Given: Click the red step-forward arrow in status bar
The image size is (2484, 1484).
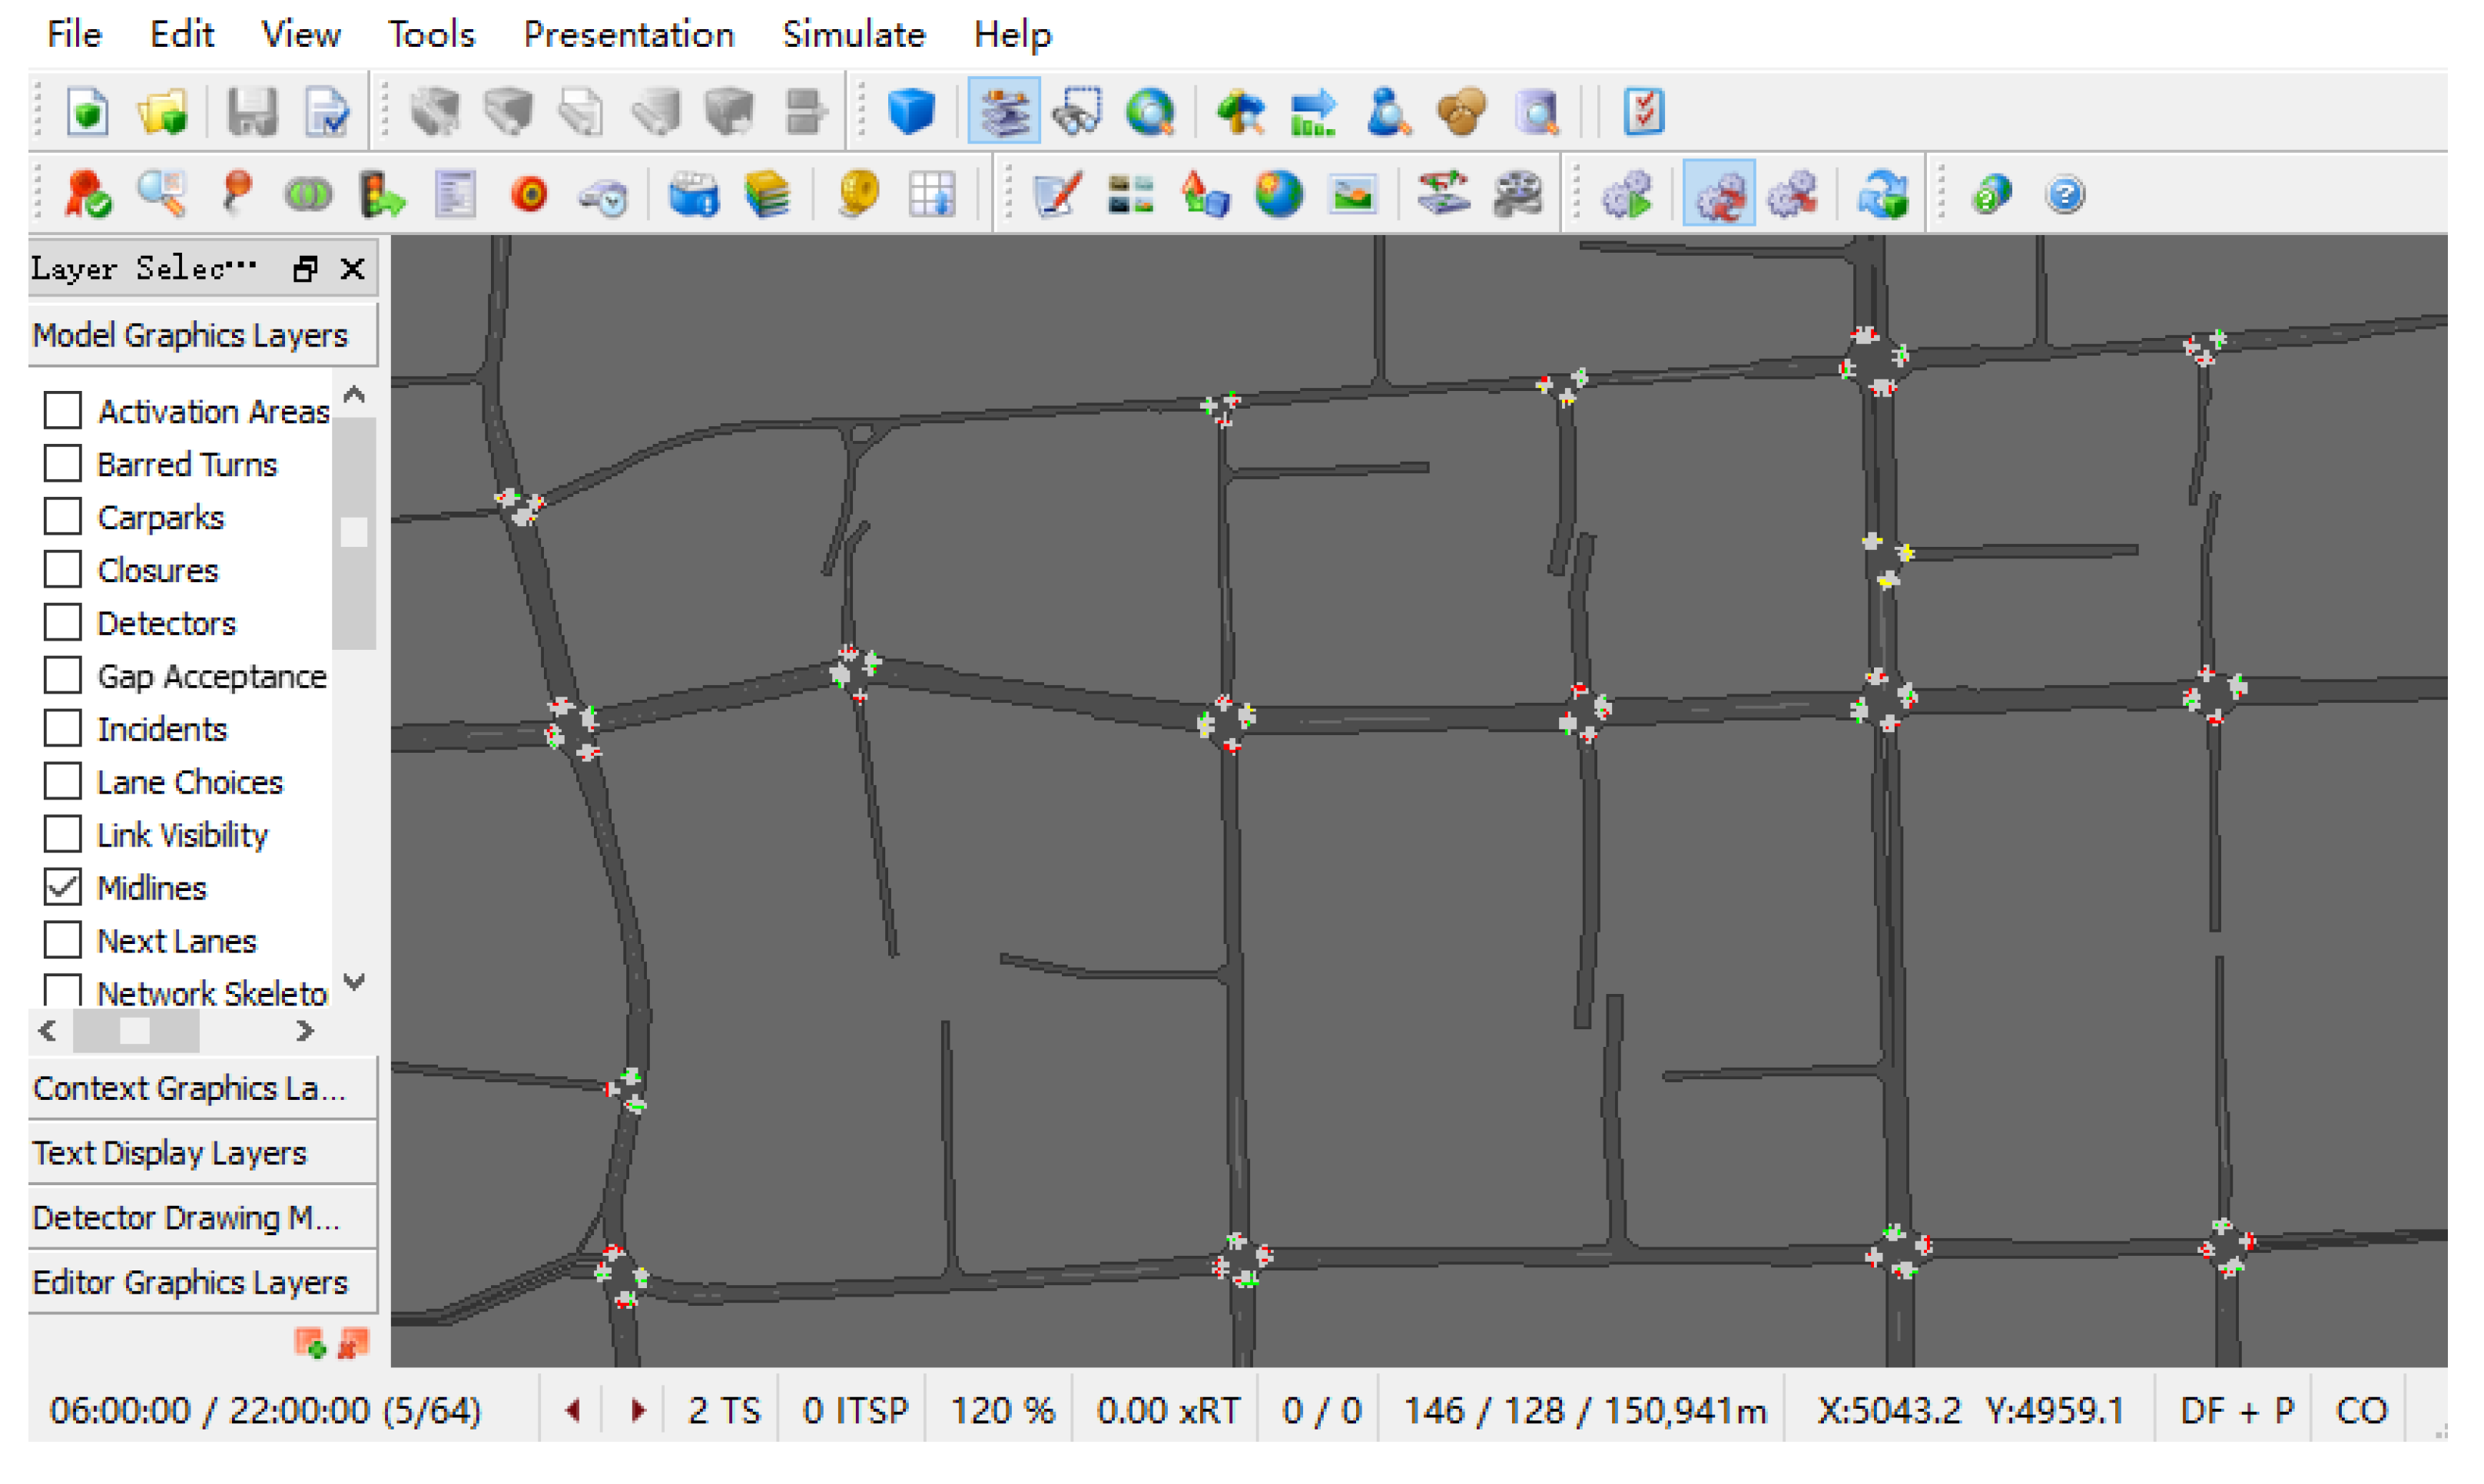Looking at the screenshot, I should point(638,1411).
